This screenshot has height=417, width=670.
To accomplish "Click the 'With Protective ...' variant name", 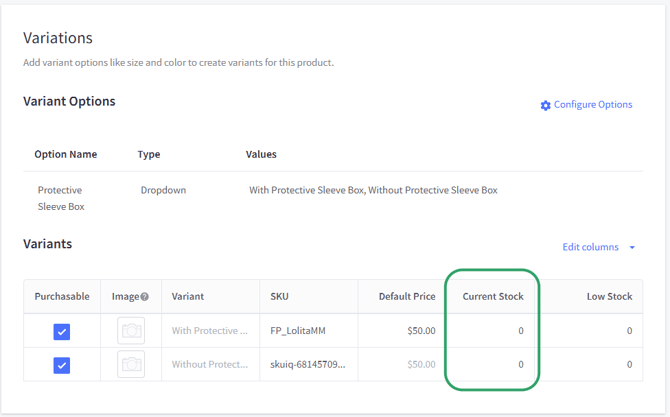I will [209, 331].
